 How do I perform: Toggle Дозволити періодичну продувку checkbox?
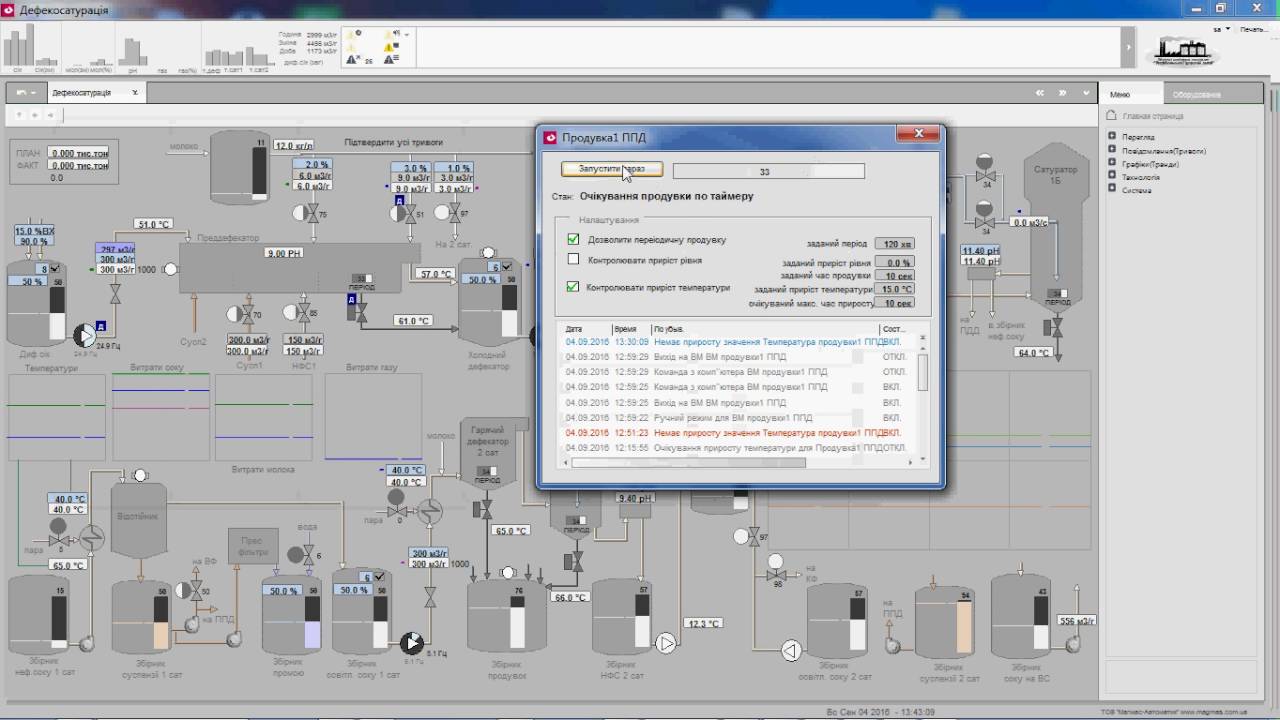coord(573,239)
